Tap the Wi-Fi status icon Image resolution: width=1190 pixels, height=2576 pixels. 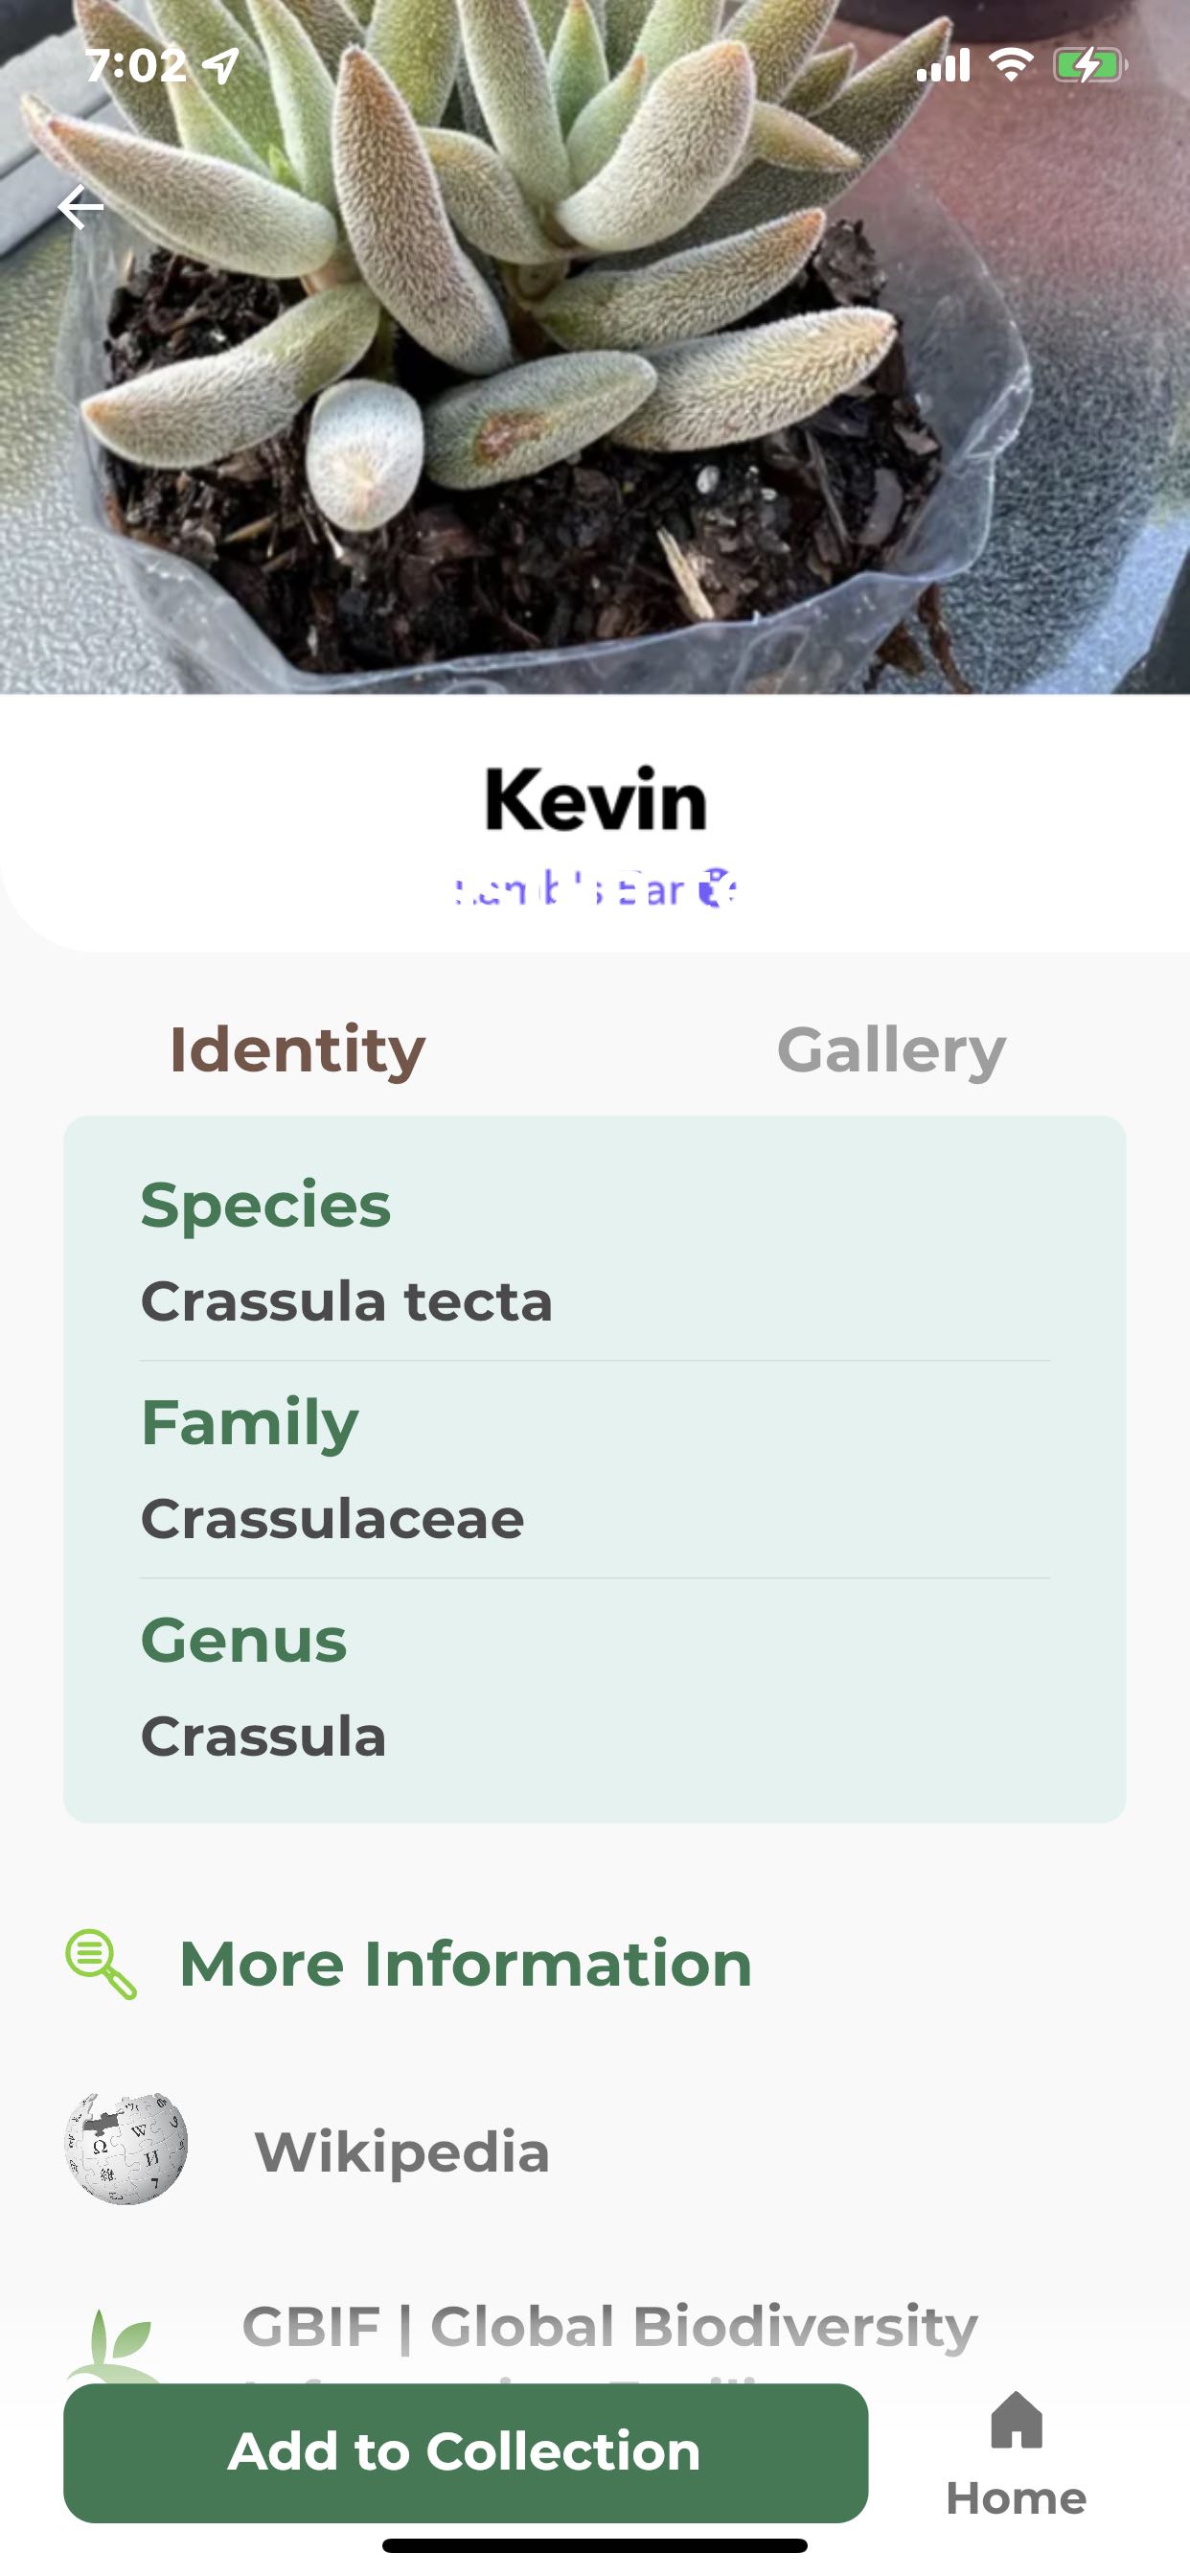click(x=1011, y=66)
